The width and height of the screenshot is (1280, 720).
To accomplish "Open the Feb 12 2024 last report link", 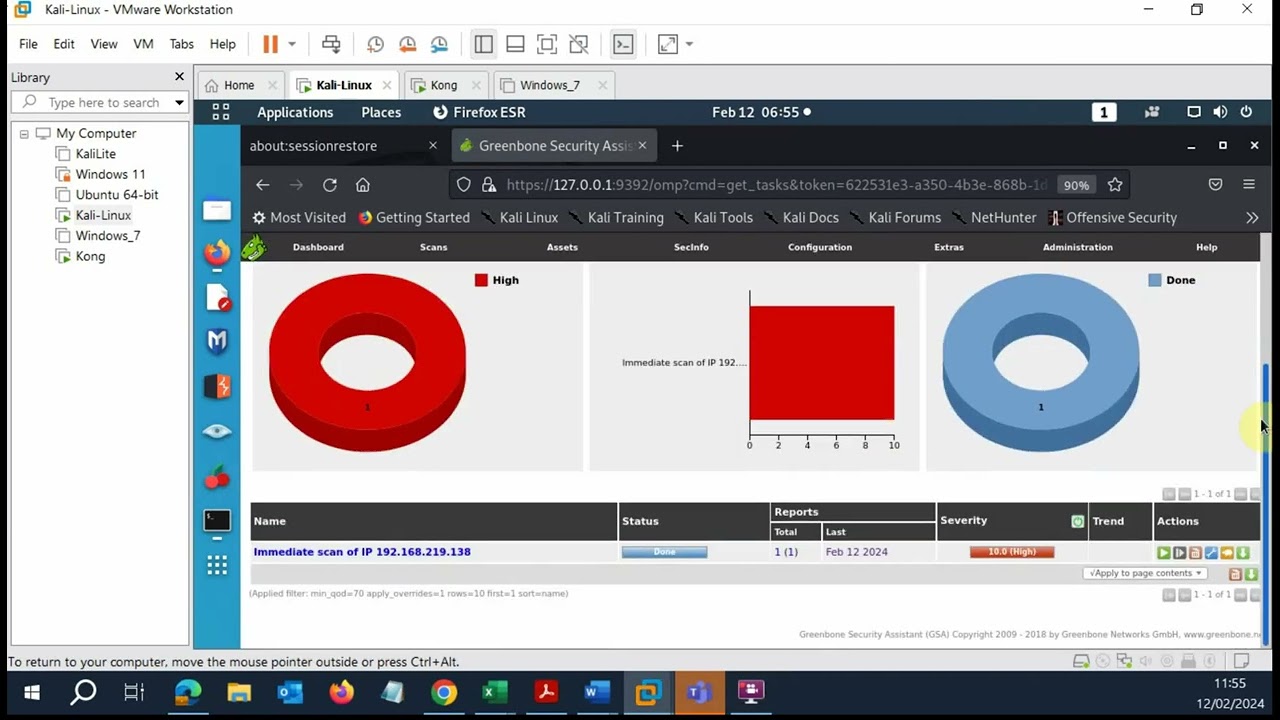I will tap(856, 552).
